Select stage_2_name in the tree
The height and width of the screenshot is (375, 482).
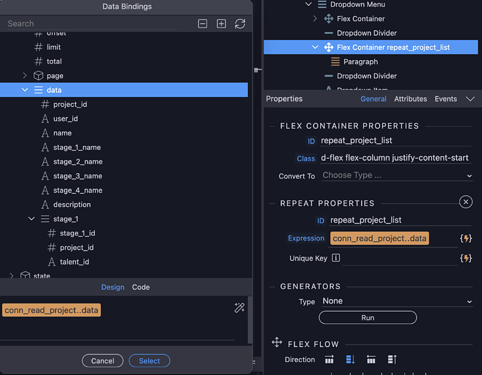tap(78, 162)
